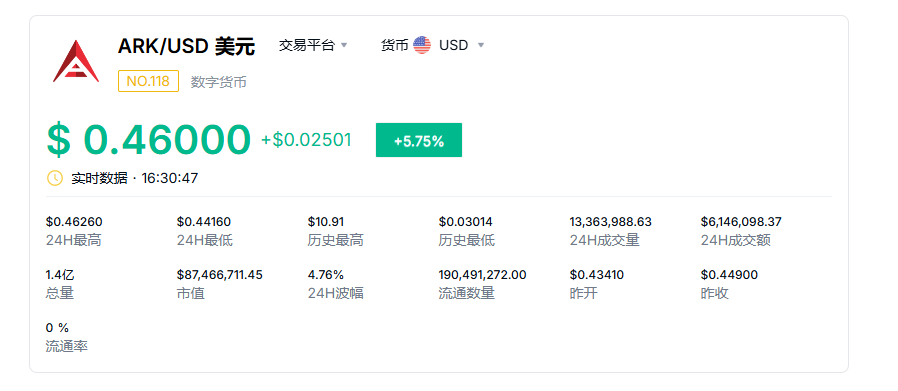Image resolution: width=898 pixels, height=391 pixels.
Task: Open the USD currency dropdown arrow
Action: [481, 45]
